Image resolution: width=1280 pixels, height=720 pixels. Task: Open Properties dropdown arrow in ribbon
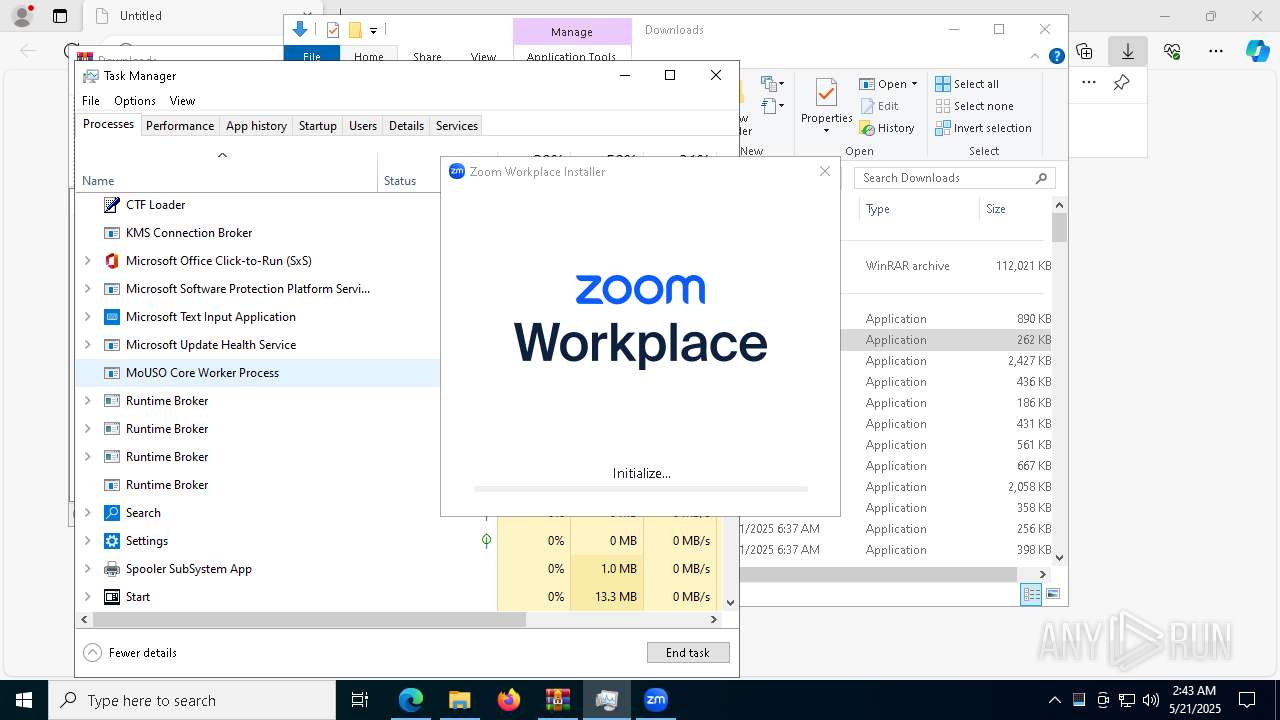826,131
